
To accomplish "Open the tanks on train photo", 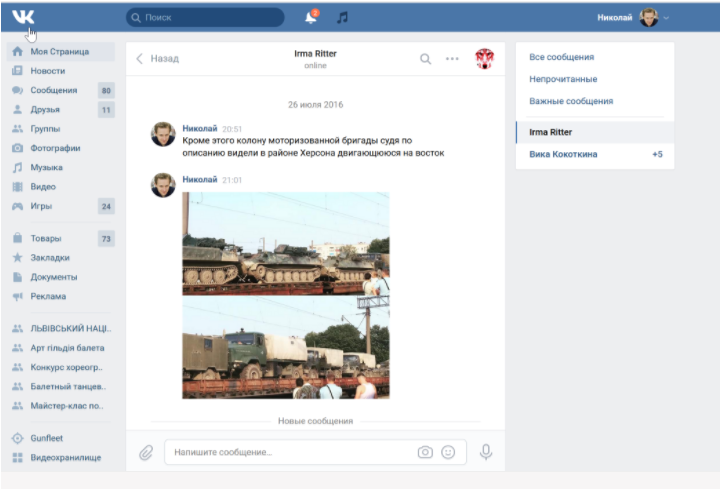I will click(x=285, y=242).
